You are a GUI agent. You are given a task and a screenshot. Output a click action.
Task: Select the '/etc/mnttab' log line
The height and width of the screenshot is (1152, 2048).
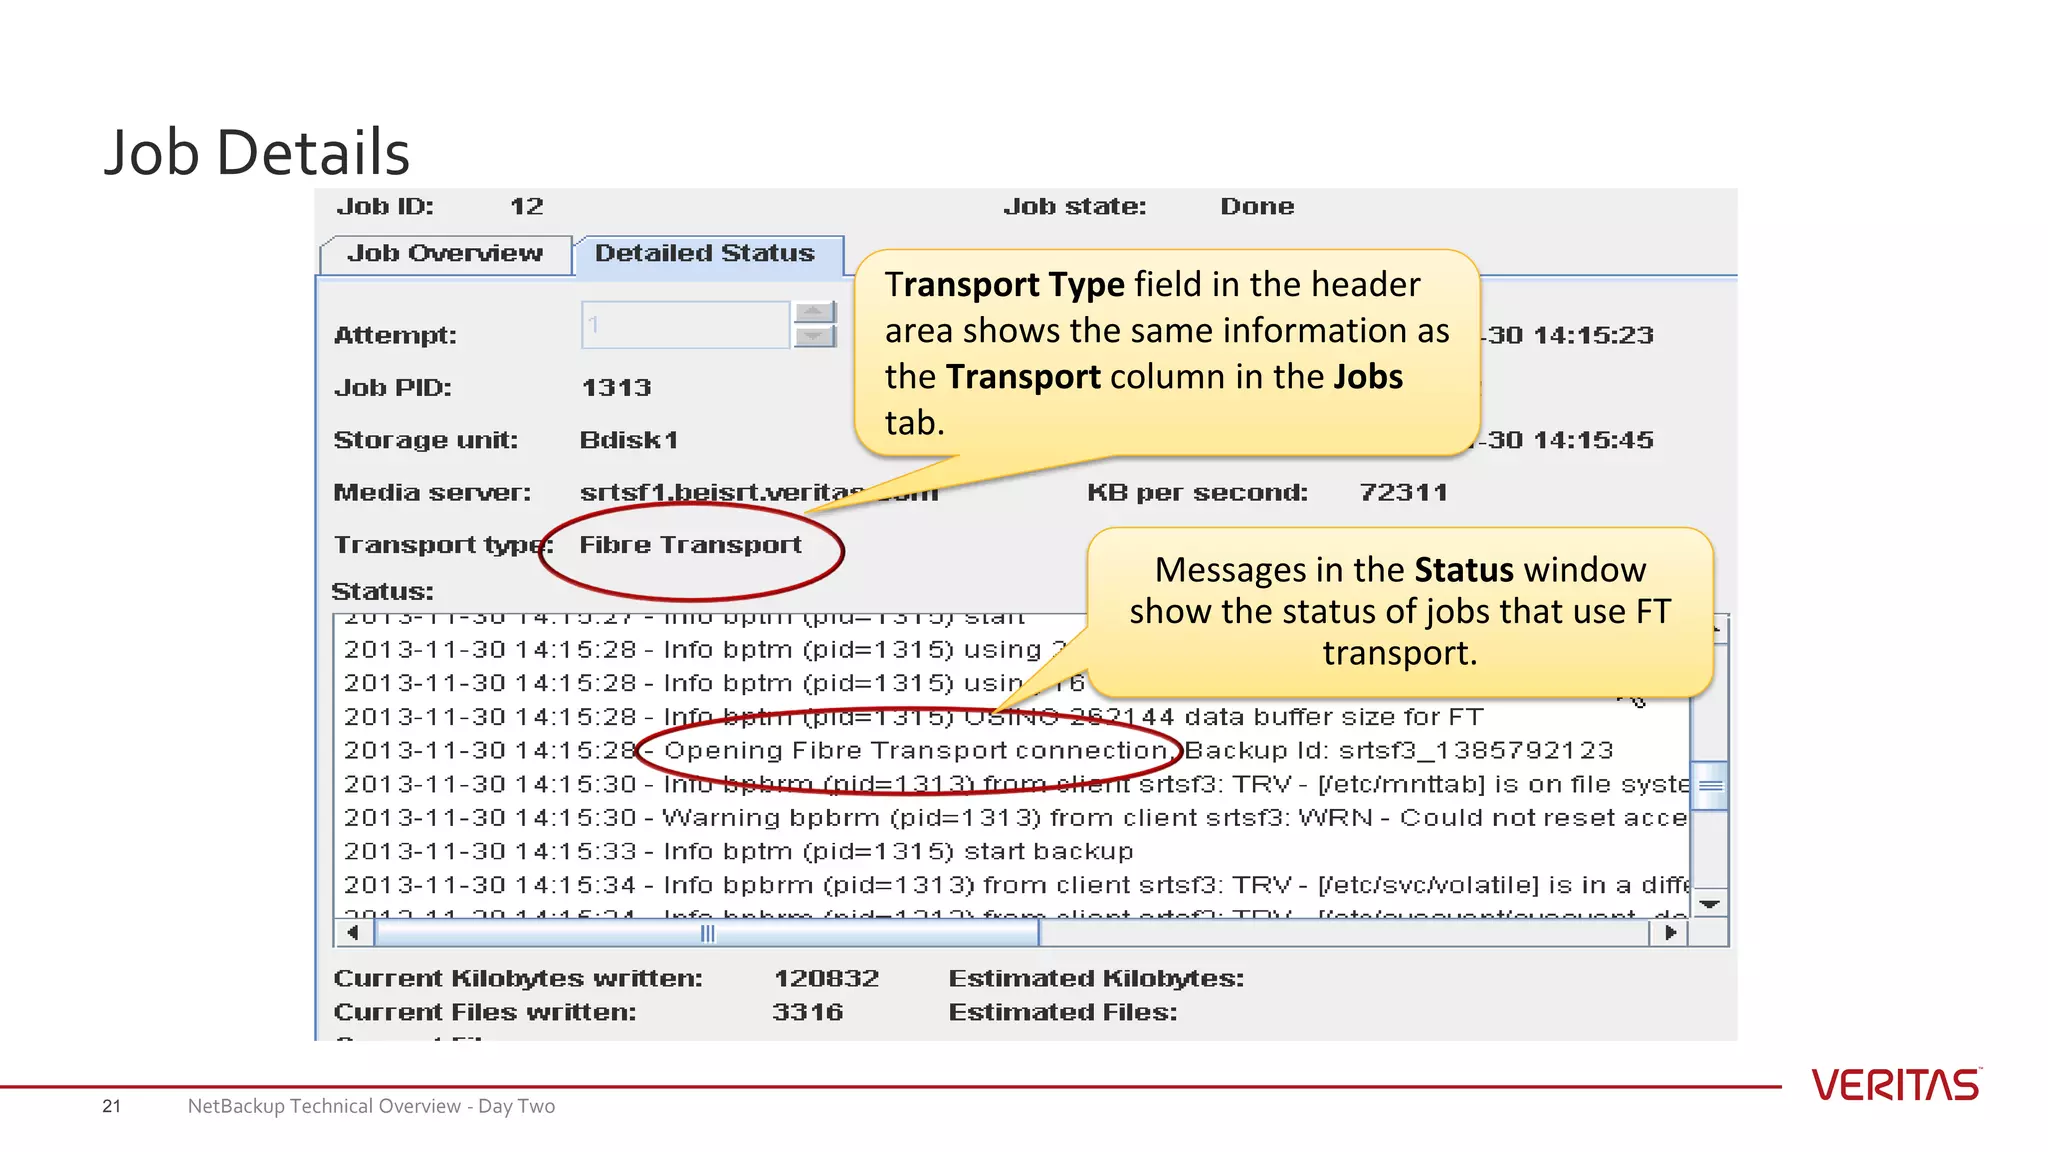pyautogui.click(x=1015, y=785)
